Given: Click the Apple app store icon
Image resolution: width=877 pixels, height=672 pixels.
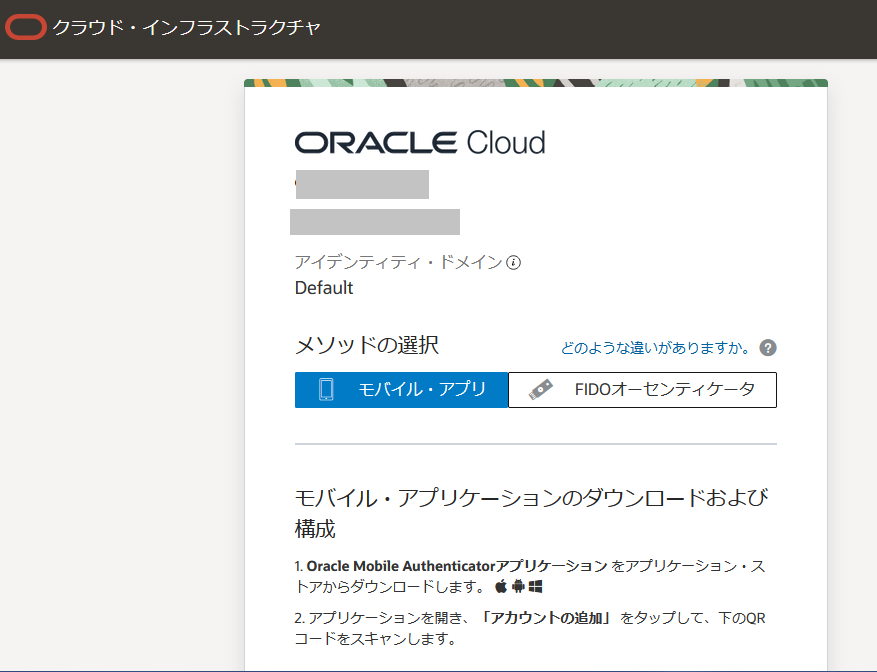Looking at the screenshot, I should click(x=501, y=586).
